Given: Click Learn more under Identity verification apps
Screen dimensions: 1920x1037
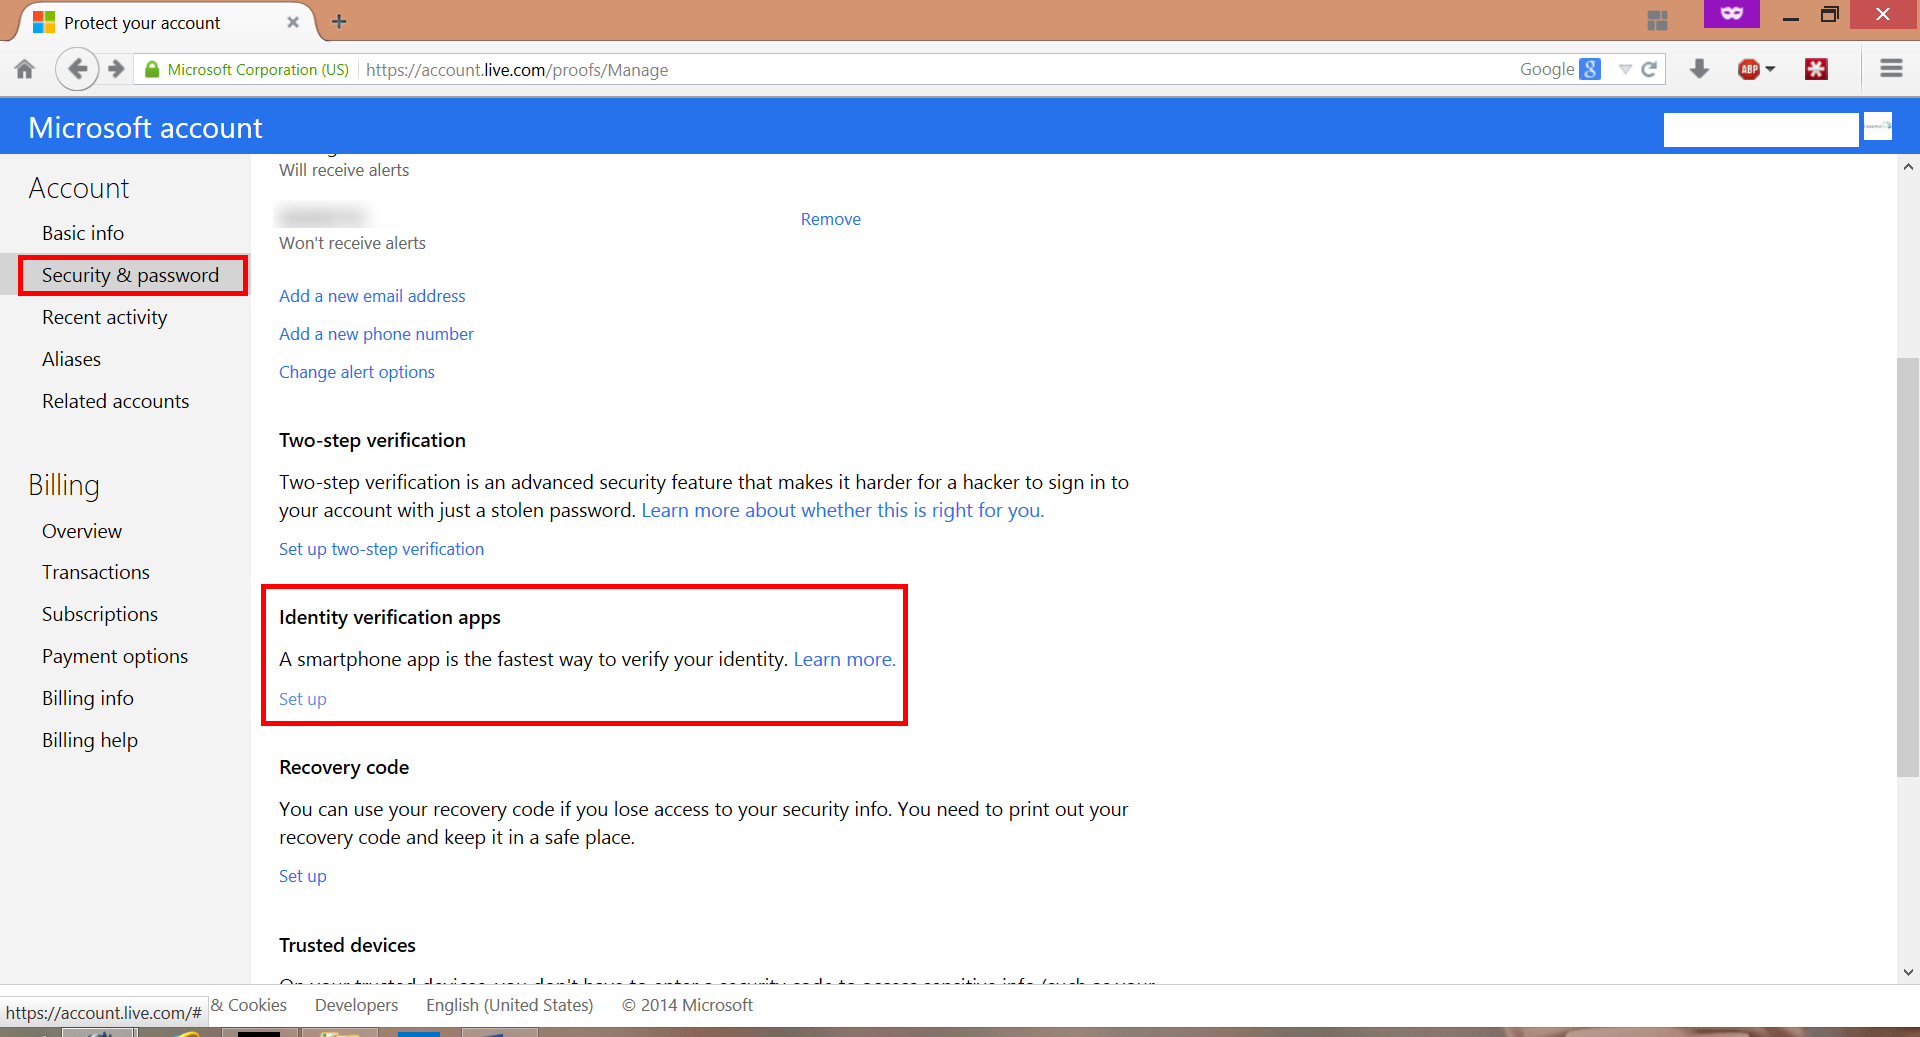Looking at the screenshot, I should (844, 659).
